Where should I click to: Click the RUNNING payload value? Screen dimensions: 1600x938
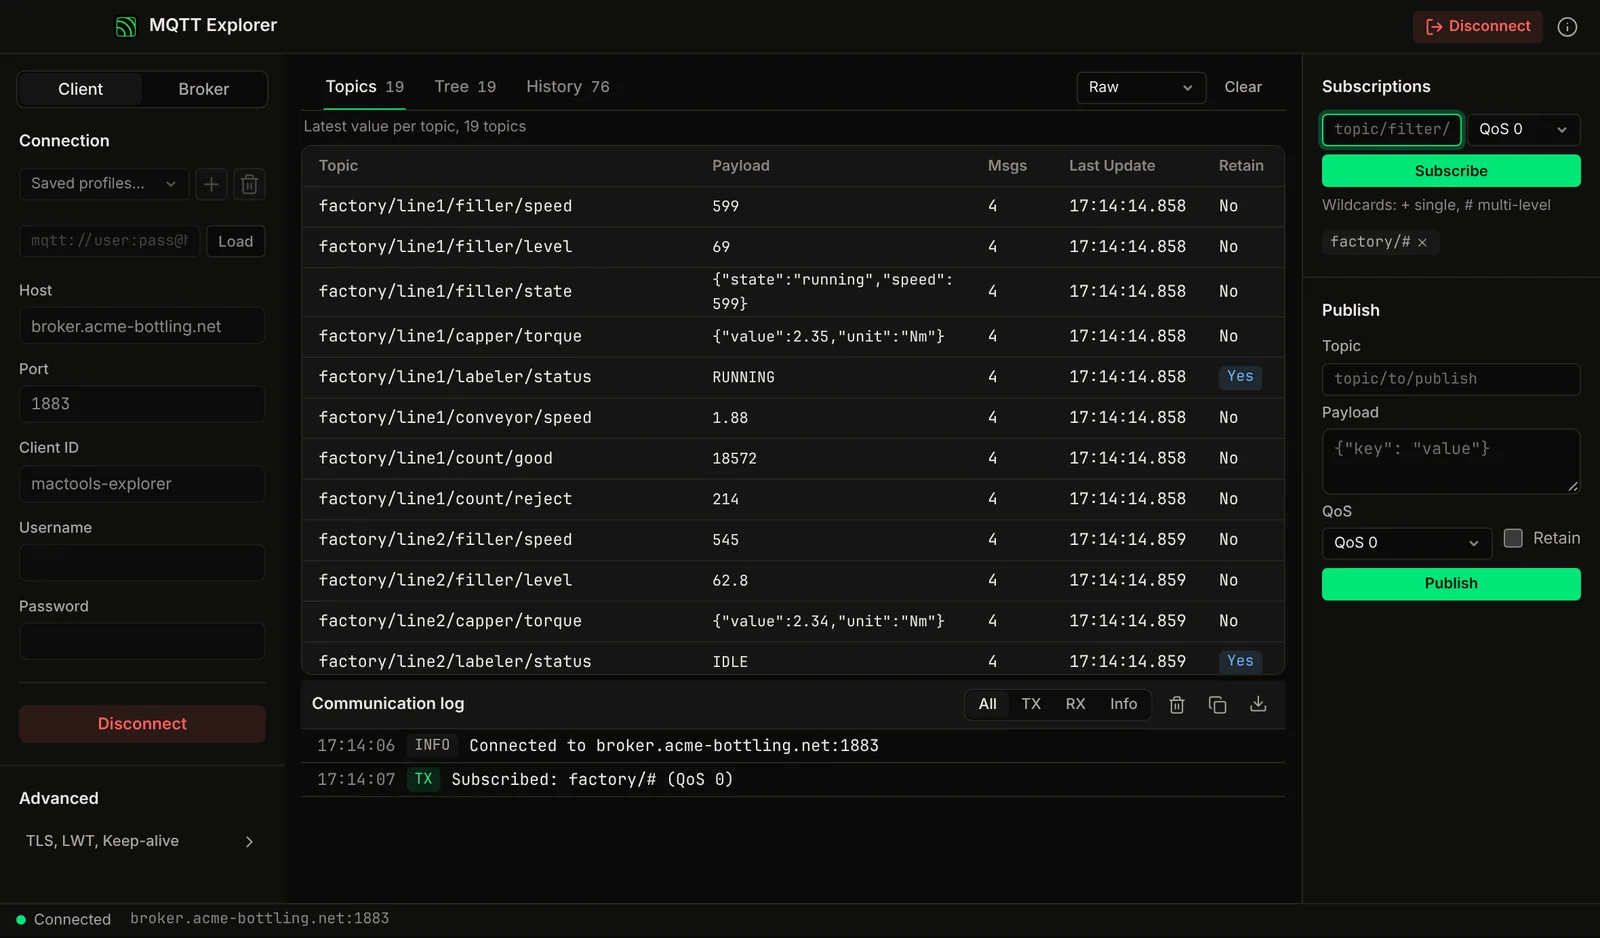[743, 377]
